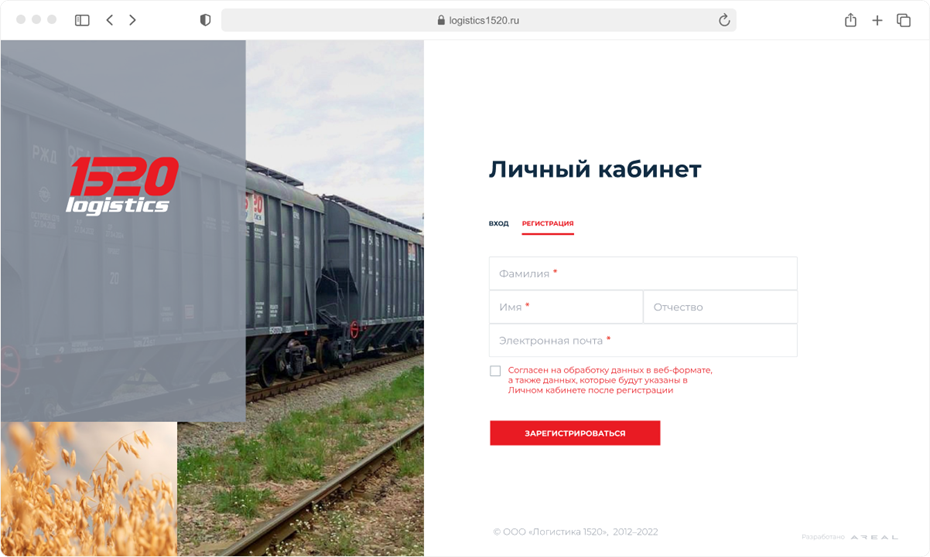930x557 pixels.
Task: Switch to the ВХОД tab
Action: point(499,224)
